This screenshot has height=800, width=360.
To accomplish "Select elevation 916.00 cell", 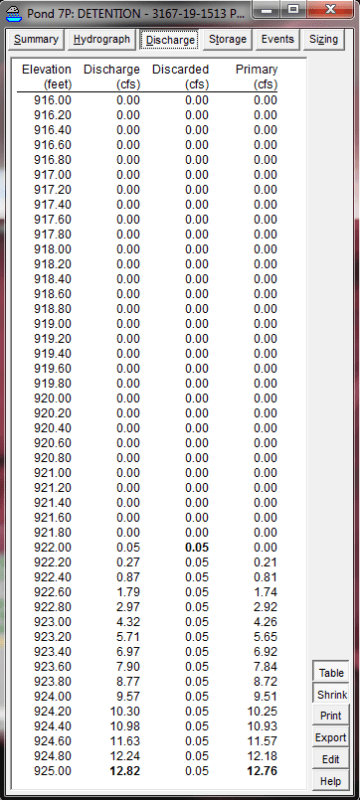I will (53, 100).
